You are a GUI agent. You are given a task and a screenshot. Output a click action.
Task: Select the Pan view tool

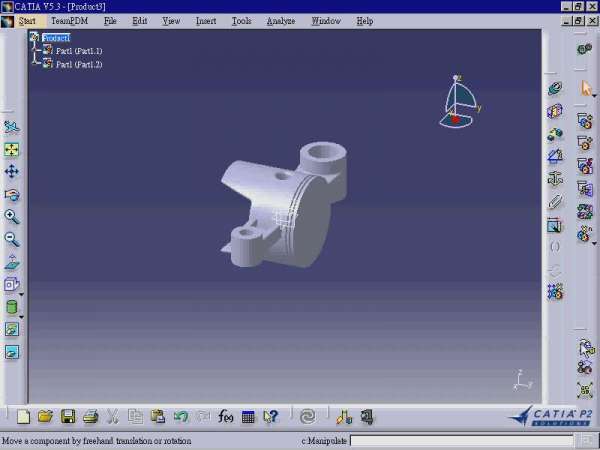11,171
